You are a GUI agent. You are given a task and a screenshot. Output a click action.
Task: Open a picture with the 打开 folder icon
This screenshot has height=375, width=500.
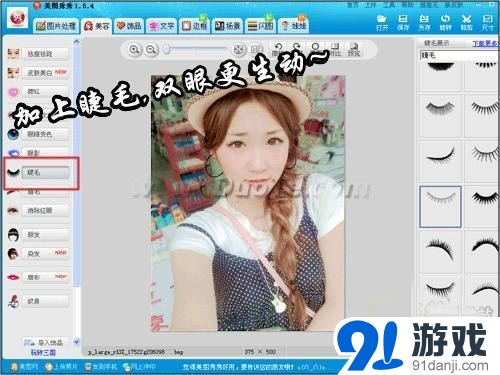pyautogui.click(x=382, y=22)
